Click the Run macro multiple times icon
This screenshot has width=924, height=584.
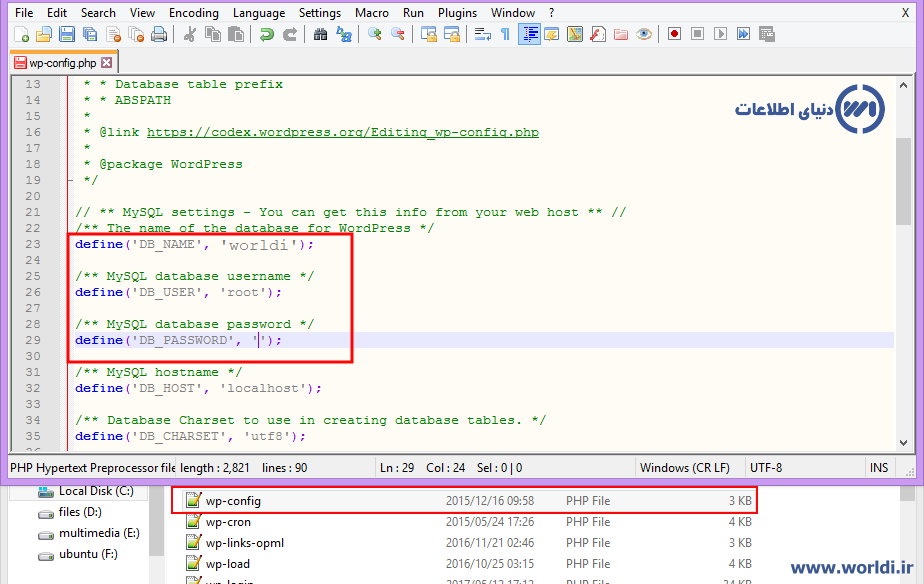click(x=743, y=34)
